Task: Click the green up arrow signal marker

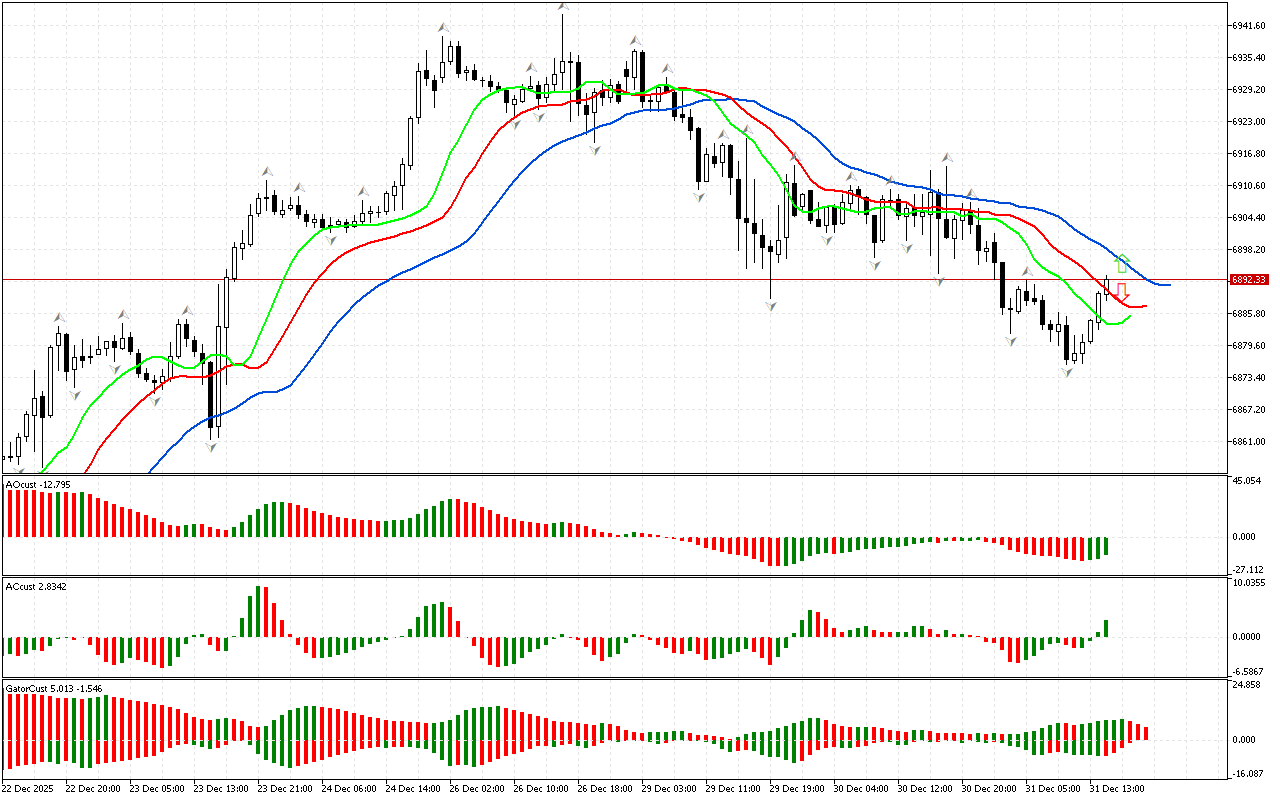Action: [x=1122, y=264]
